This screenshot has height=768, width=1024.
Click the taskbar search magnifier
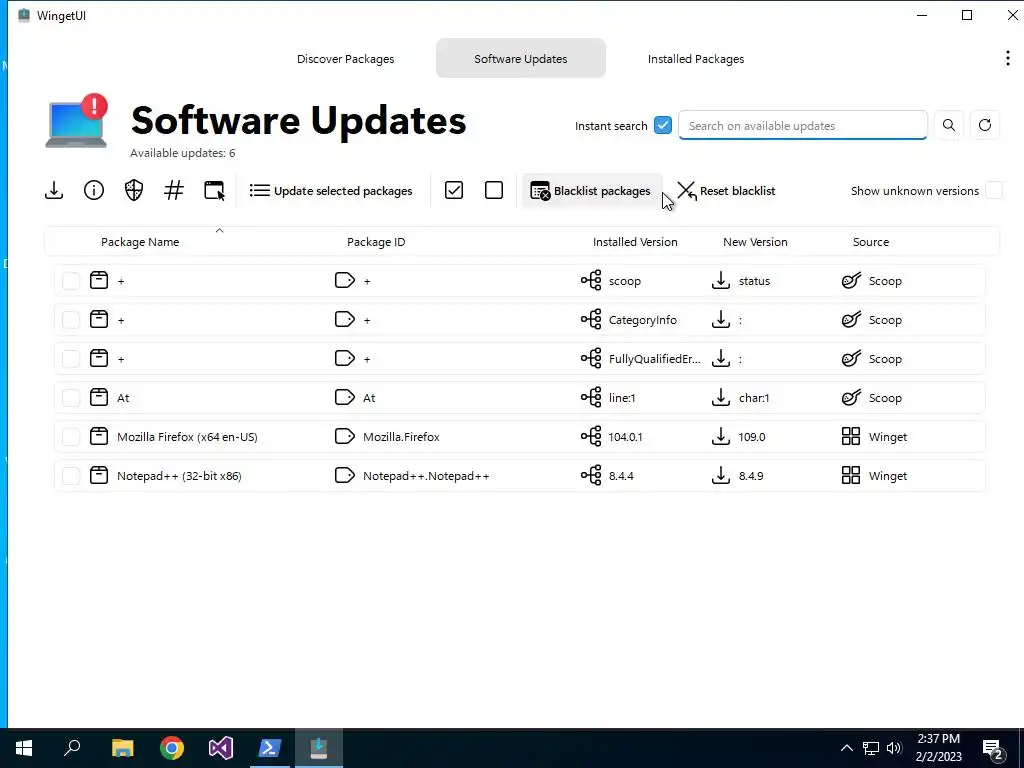coord(72,748)
